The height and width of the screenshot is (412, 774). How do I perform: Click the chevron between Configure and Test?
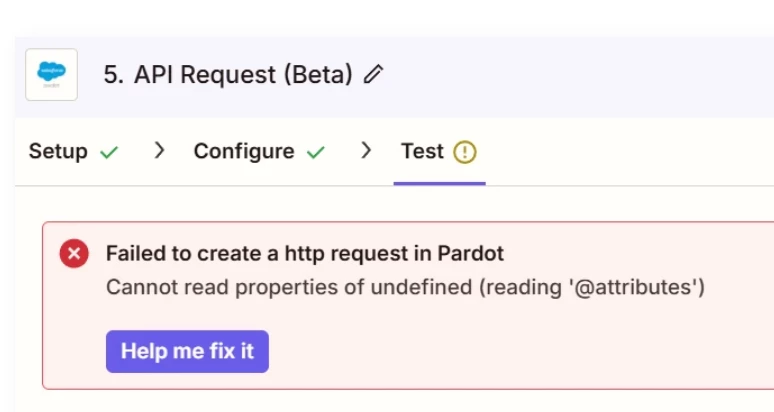[366, 151]
